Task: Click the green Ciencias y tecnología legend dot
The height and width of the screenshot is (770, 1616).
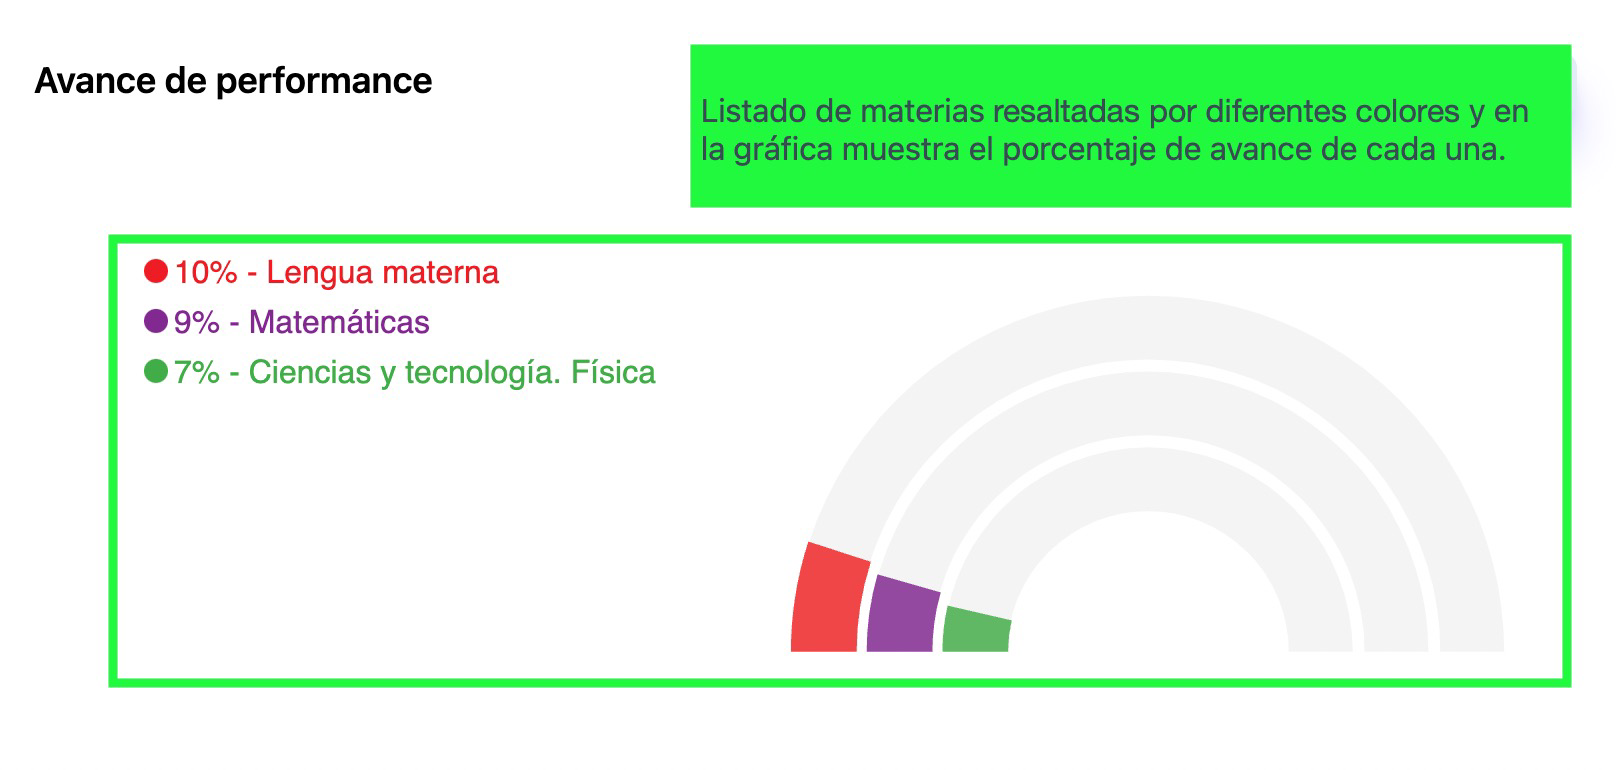Action: pyautogui.click(x=156, y=371)
